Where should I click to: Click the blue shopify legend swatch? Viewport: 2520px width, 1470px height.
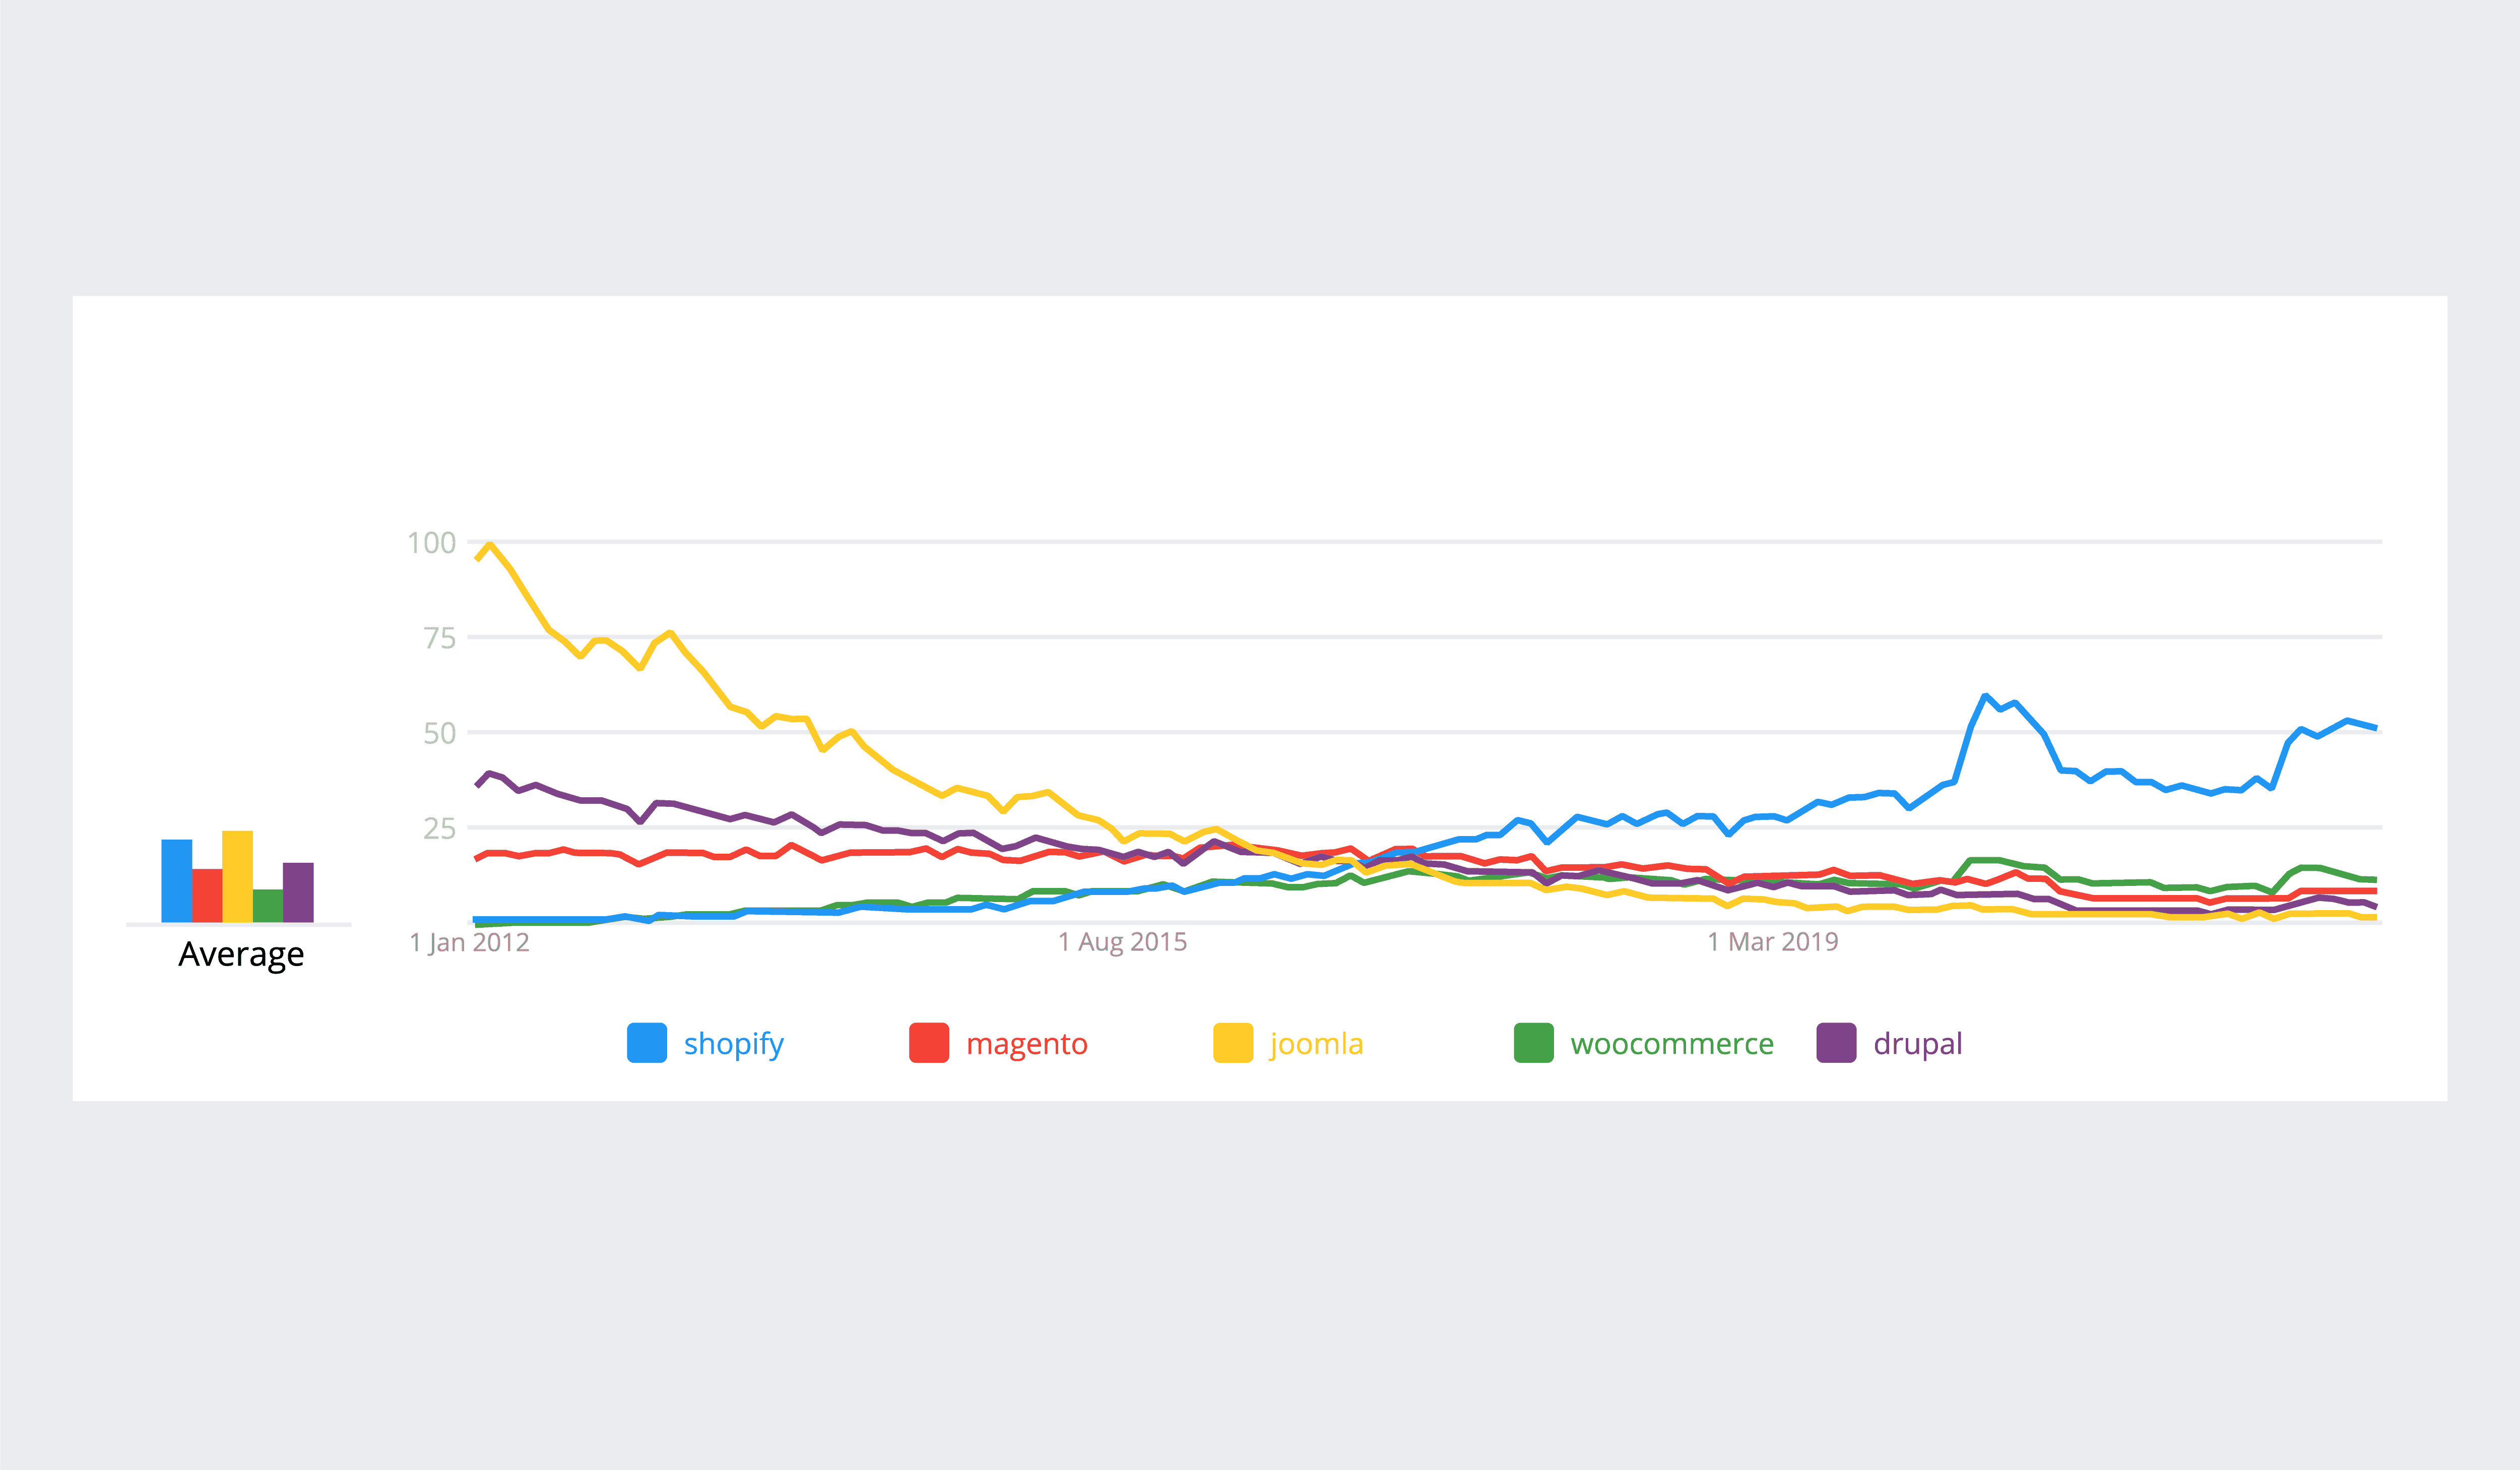click(x=647, y=1043)
